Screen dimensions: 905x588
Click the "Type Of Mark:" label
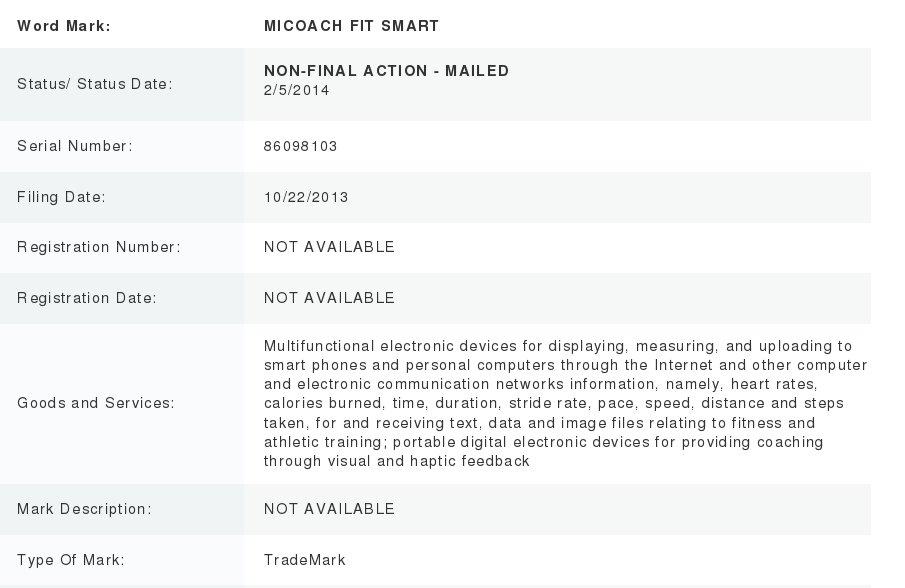click(x=71, y=560)
